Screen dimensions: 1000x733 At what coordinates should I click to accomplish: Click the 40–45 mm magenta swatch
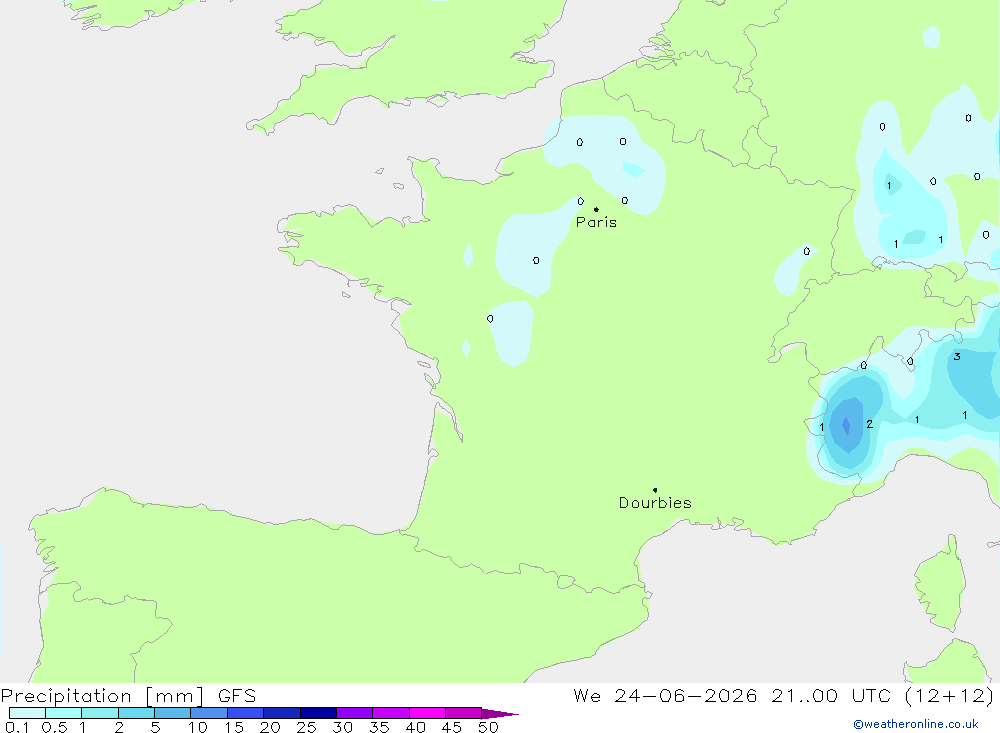(427, 713)
